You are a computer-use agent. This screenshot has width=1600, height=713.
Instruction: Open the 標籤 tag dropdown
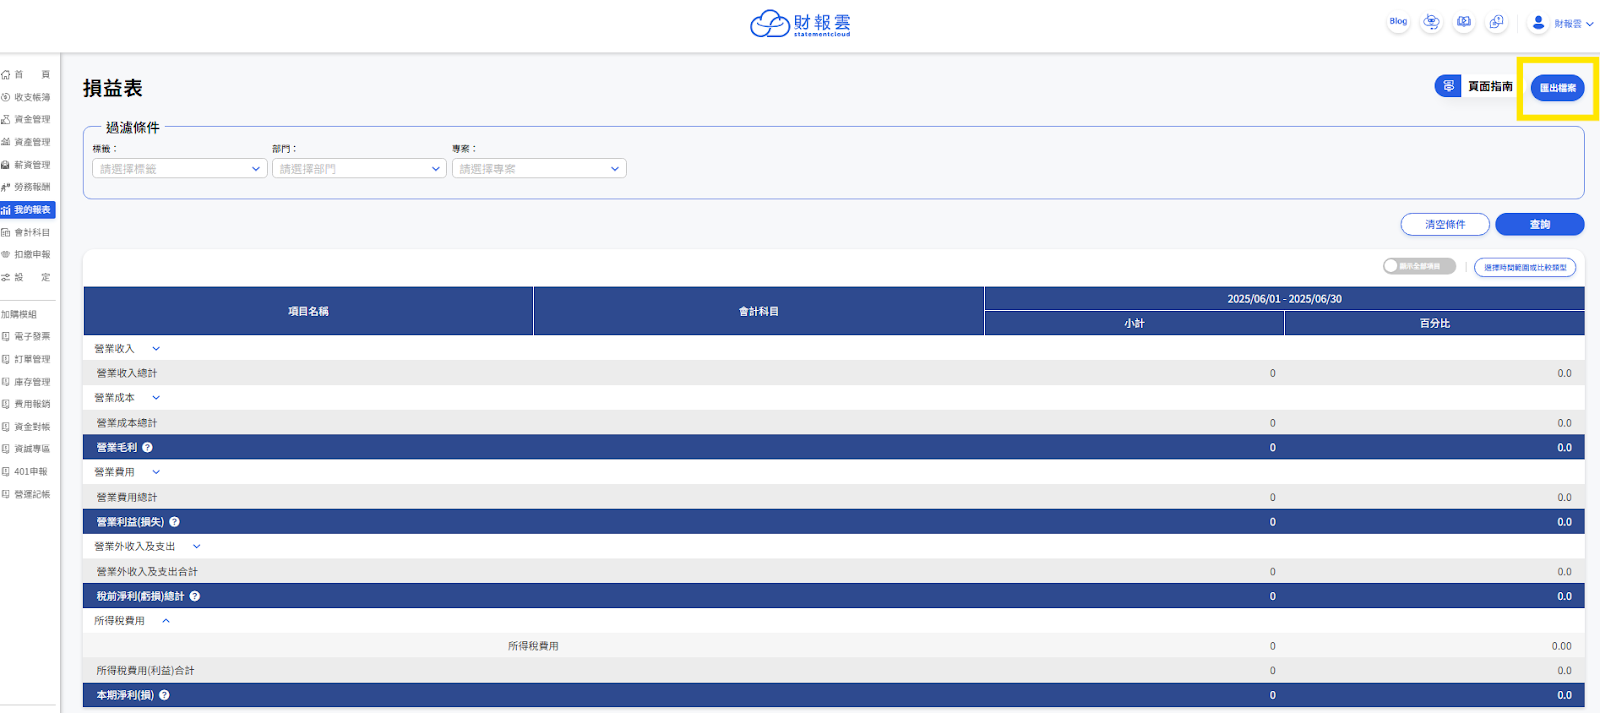179,169
